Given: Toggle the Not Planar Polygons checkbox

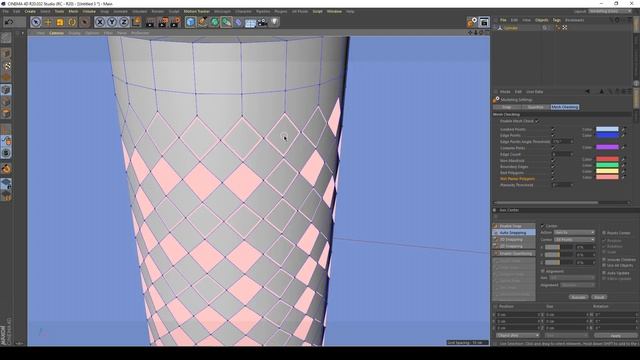Looking at the screenshot, I should coord(553,179).
